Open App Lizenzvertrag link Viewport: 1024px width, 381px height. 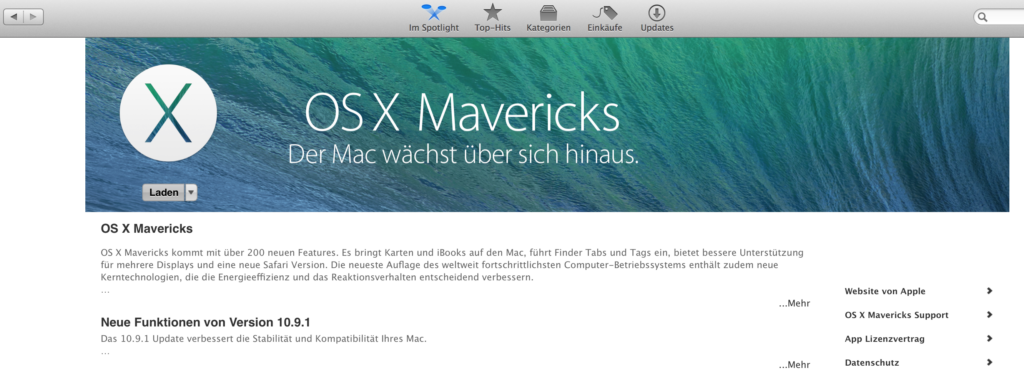point(884,339)
